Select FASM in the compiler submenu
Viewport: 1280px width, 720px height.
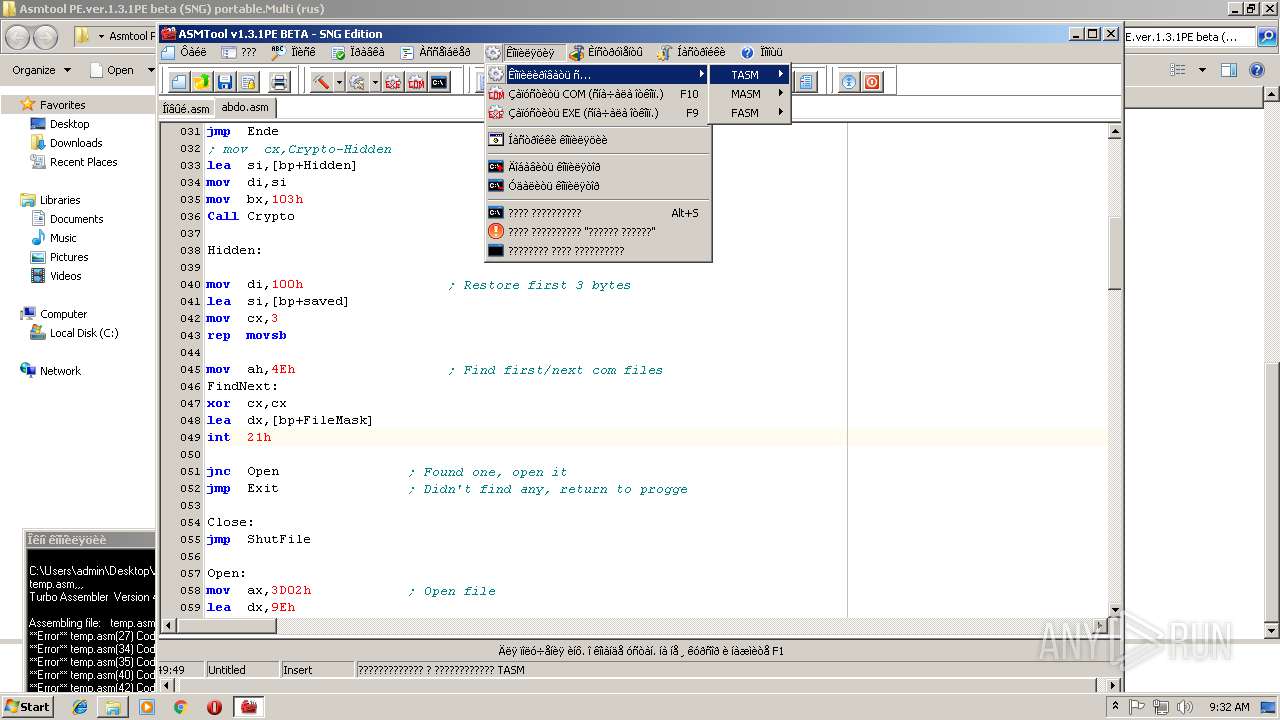click(x=749, y=113)
